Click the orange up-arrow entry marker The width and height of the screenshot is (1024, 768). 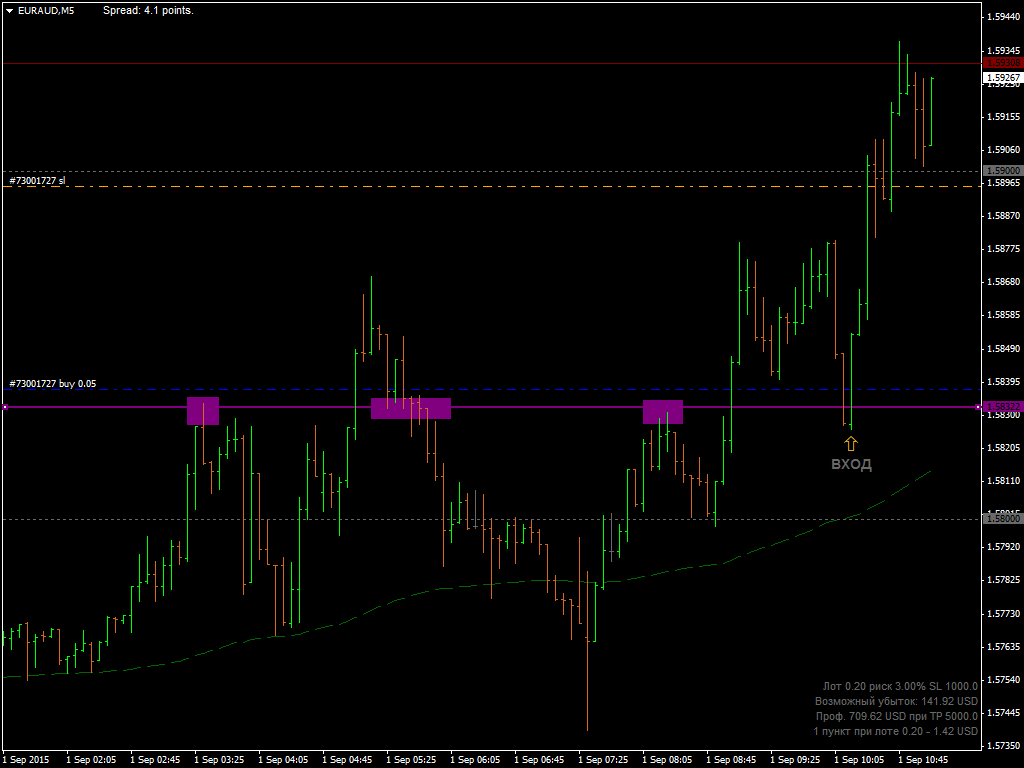tap(850, 444)
